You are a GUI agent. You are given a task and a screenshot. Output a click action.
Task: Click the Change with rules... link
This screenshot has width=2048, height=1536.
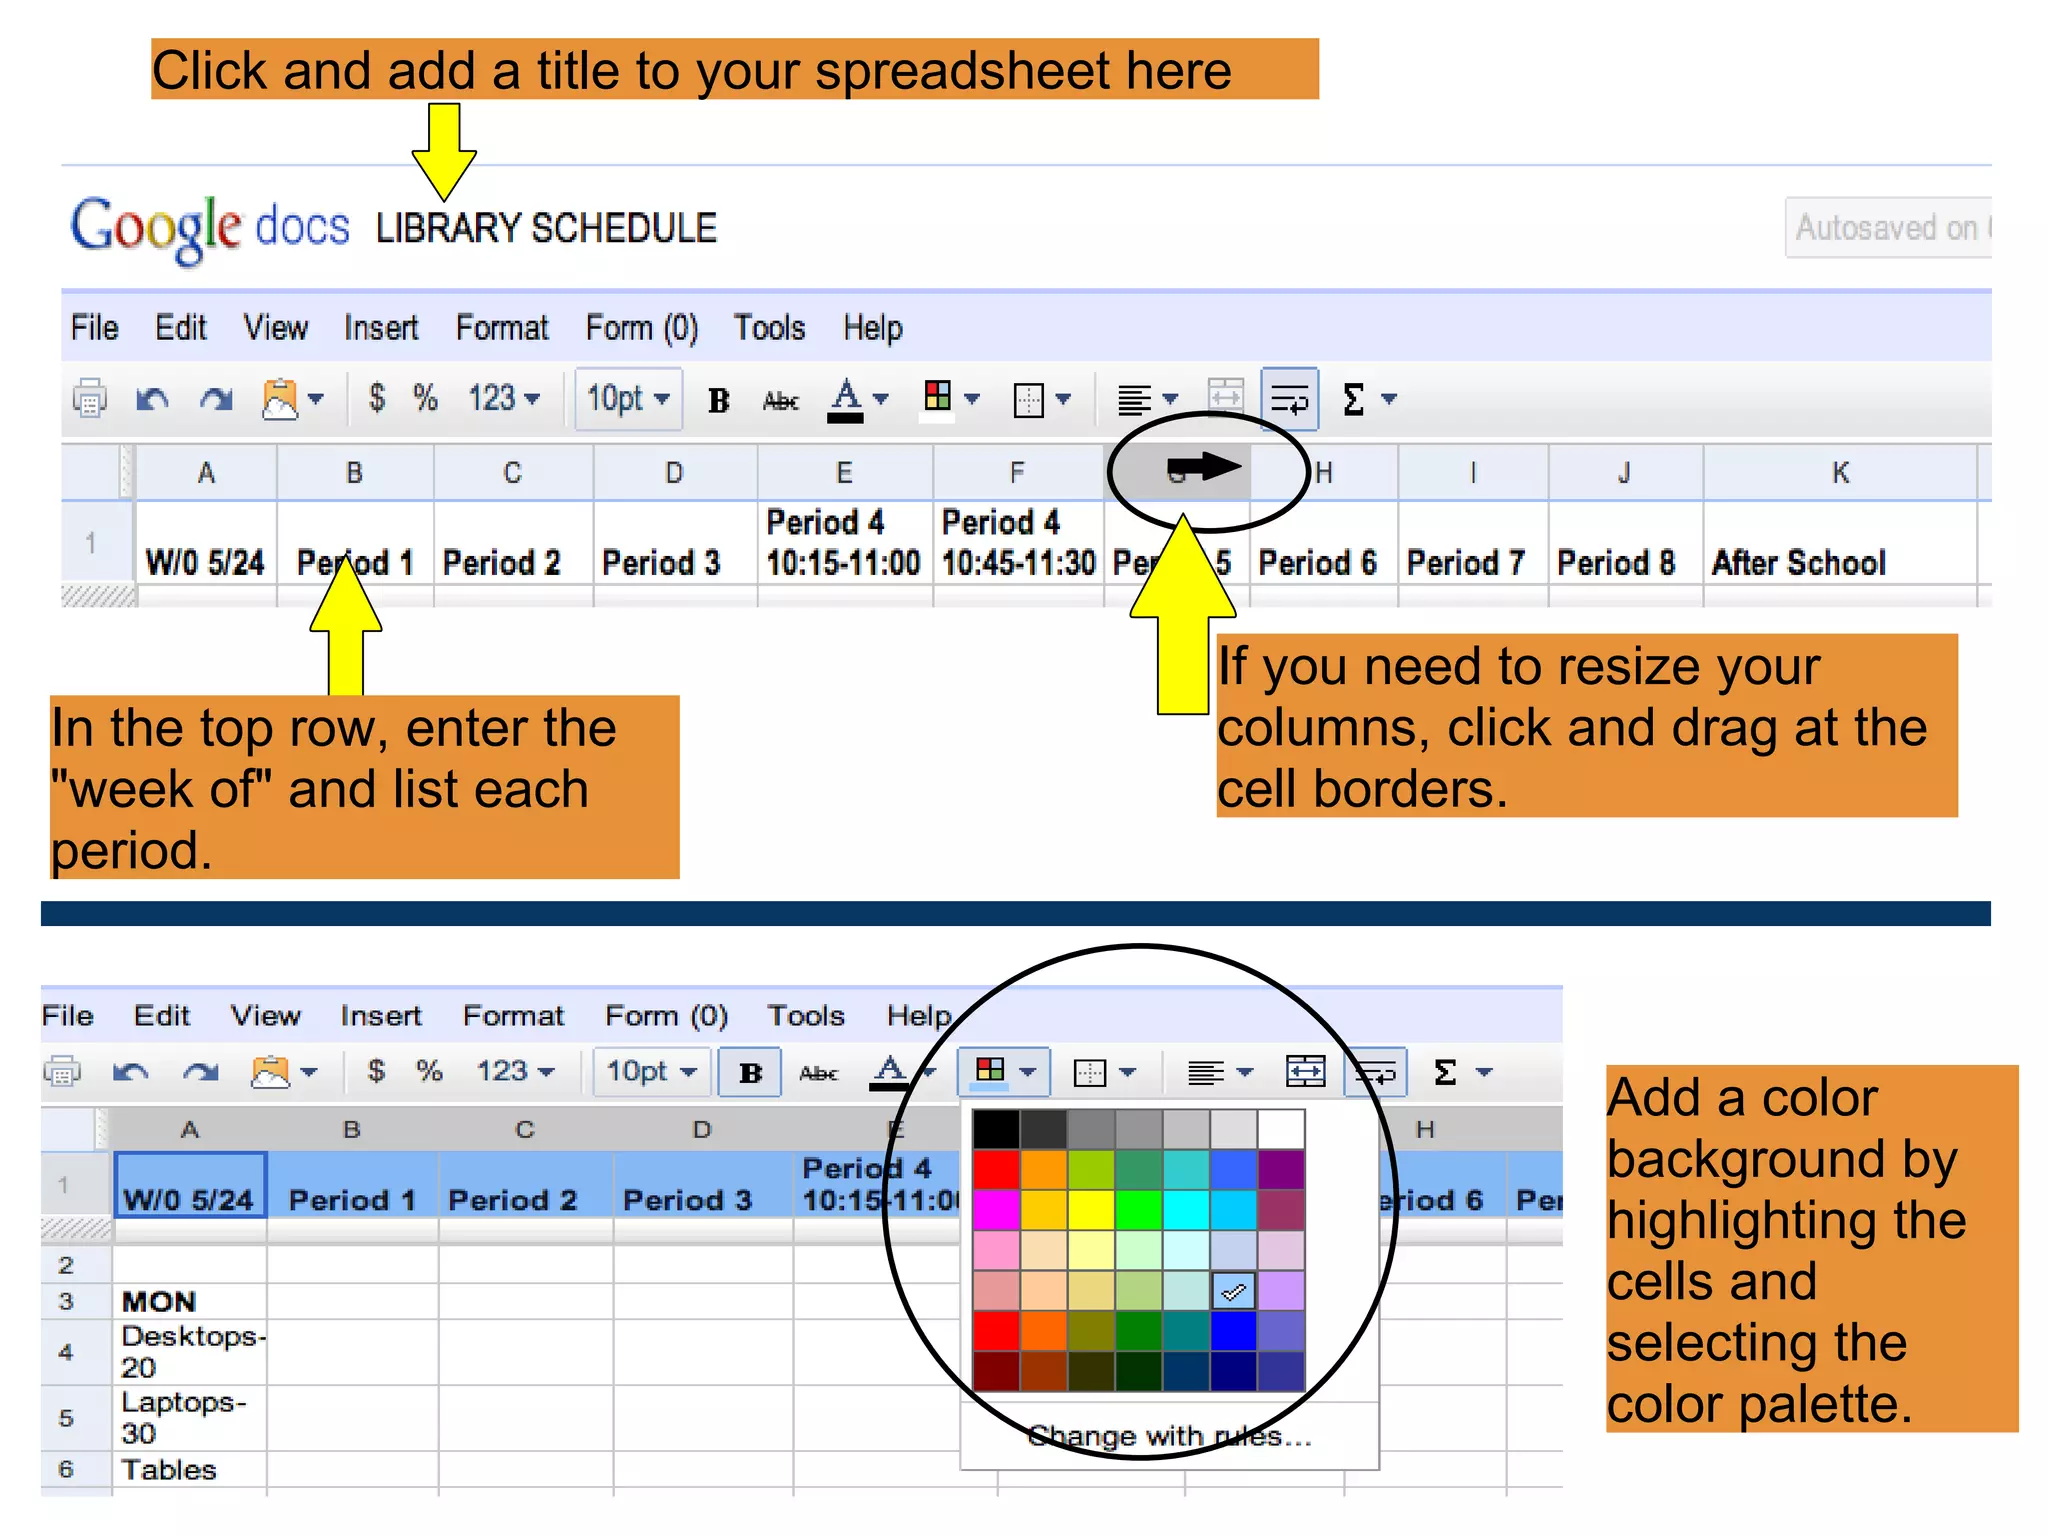(1169, 1437)
